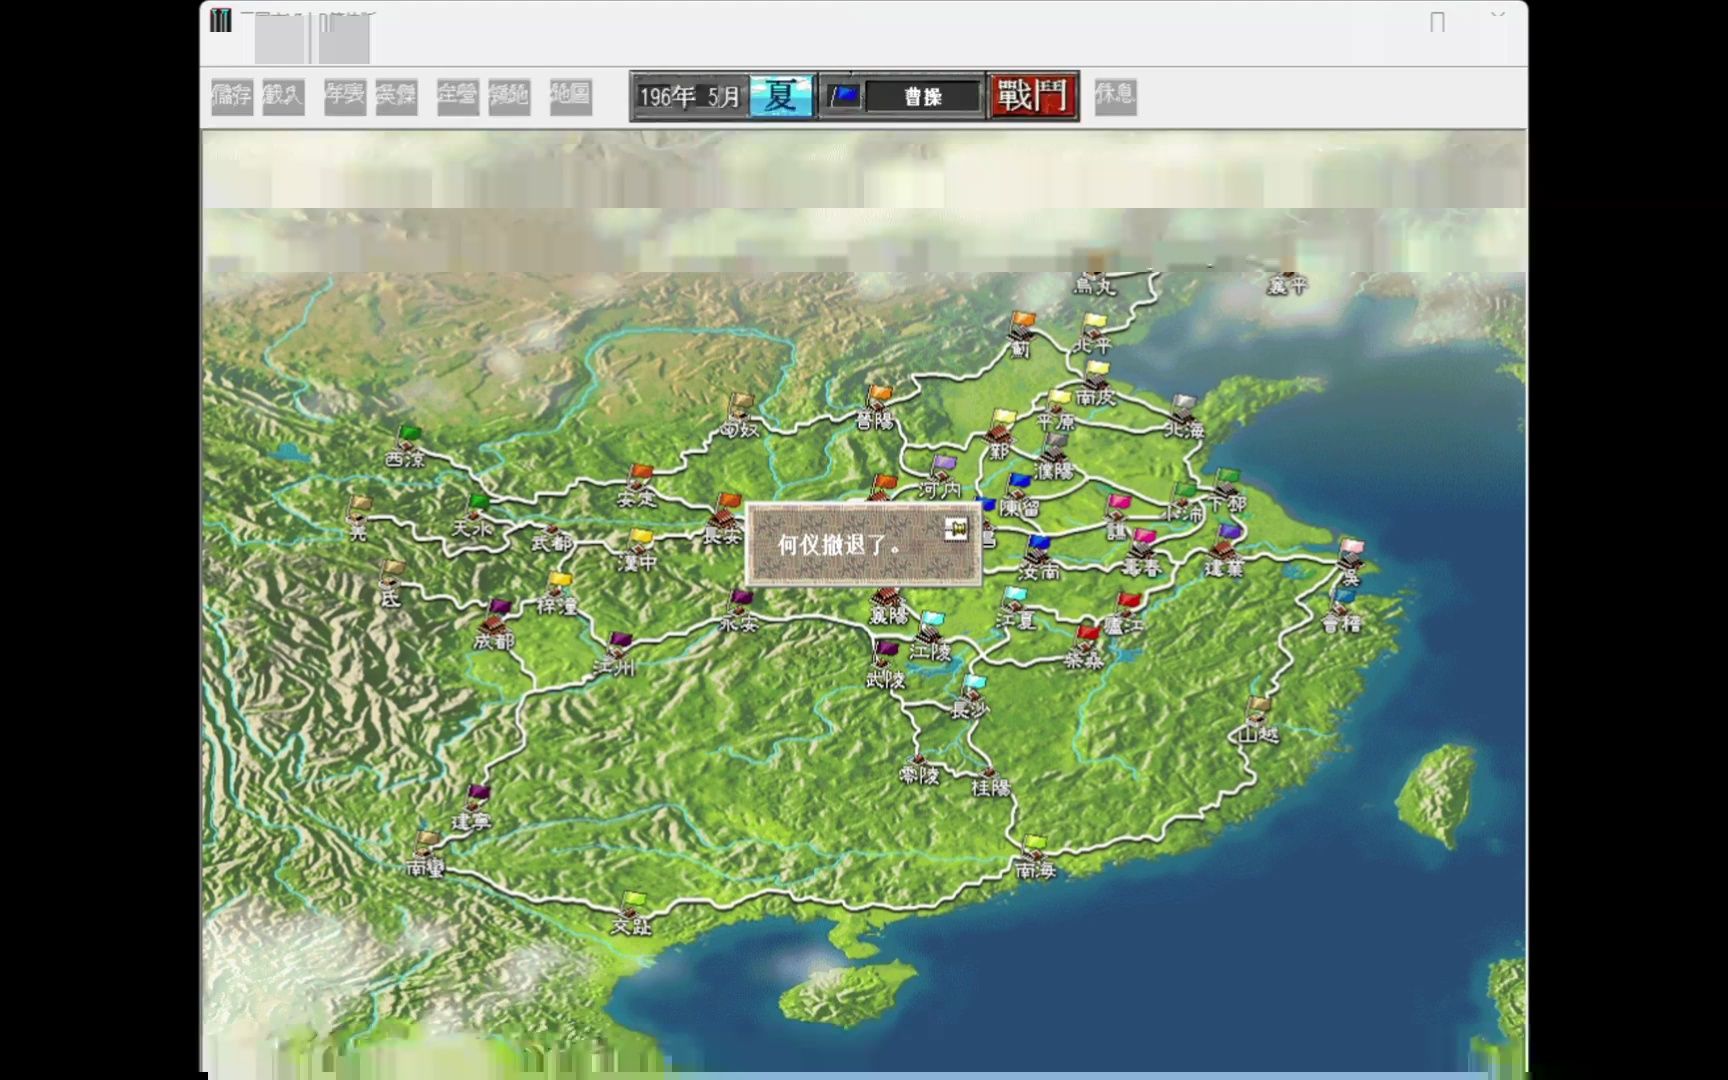
Task: Select the 北海 city with gray flag
Action: pos(1184,417)
